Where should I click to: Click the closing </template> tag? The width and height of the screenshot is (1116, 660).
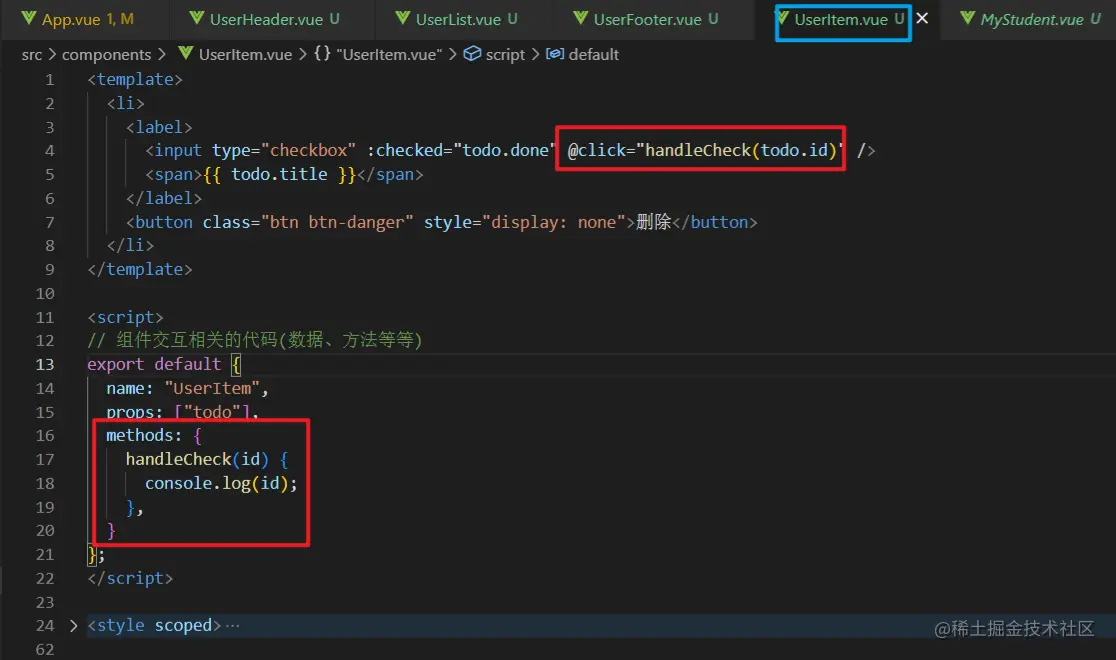[140, 269]
